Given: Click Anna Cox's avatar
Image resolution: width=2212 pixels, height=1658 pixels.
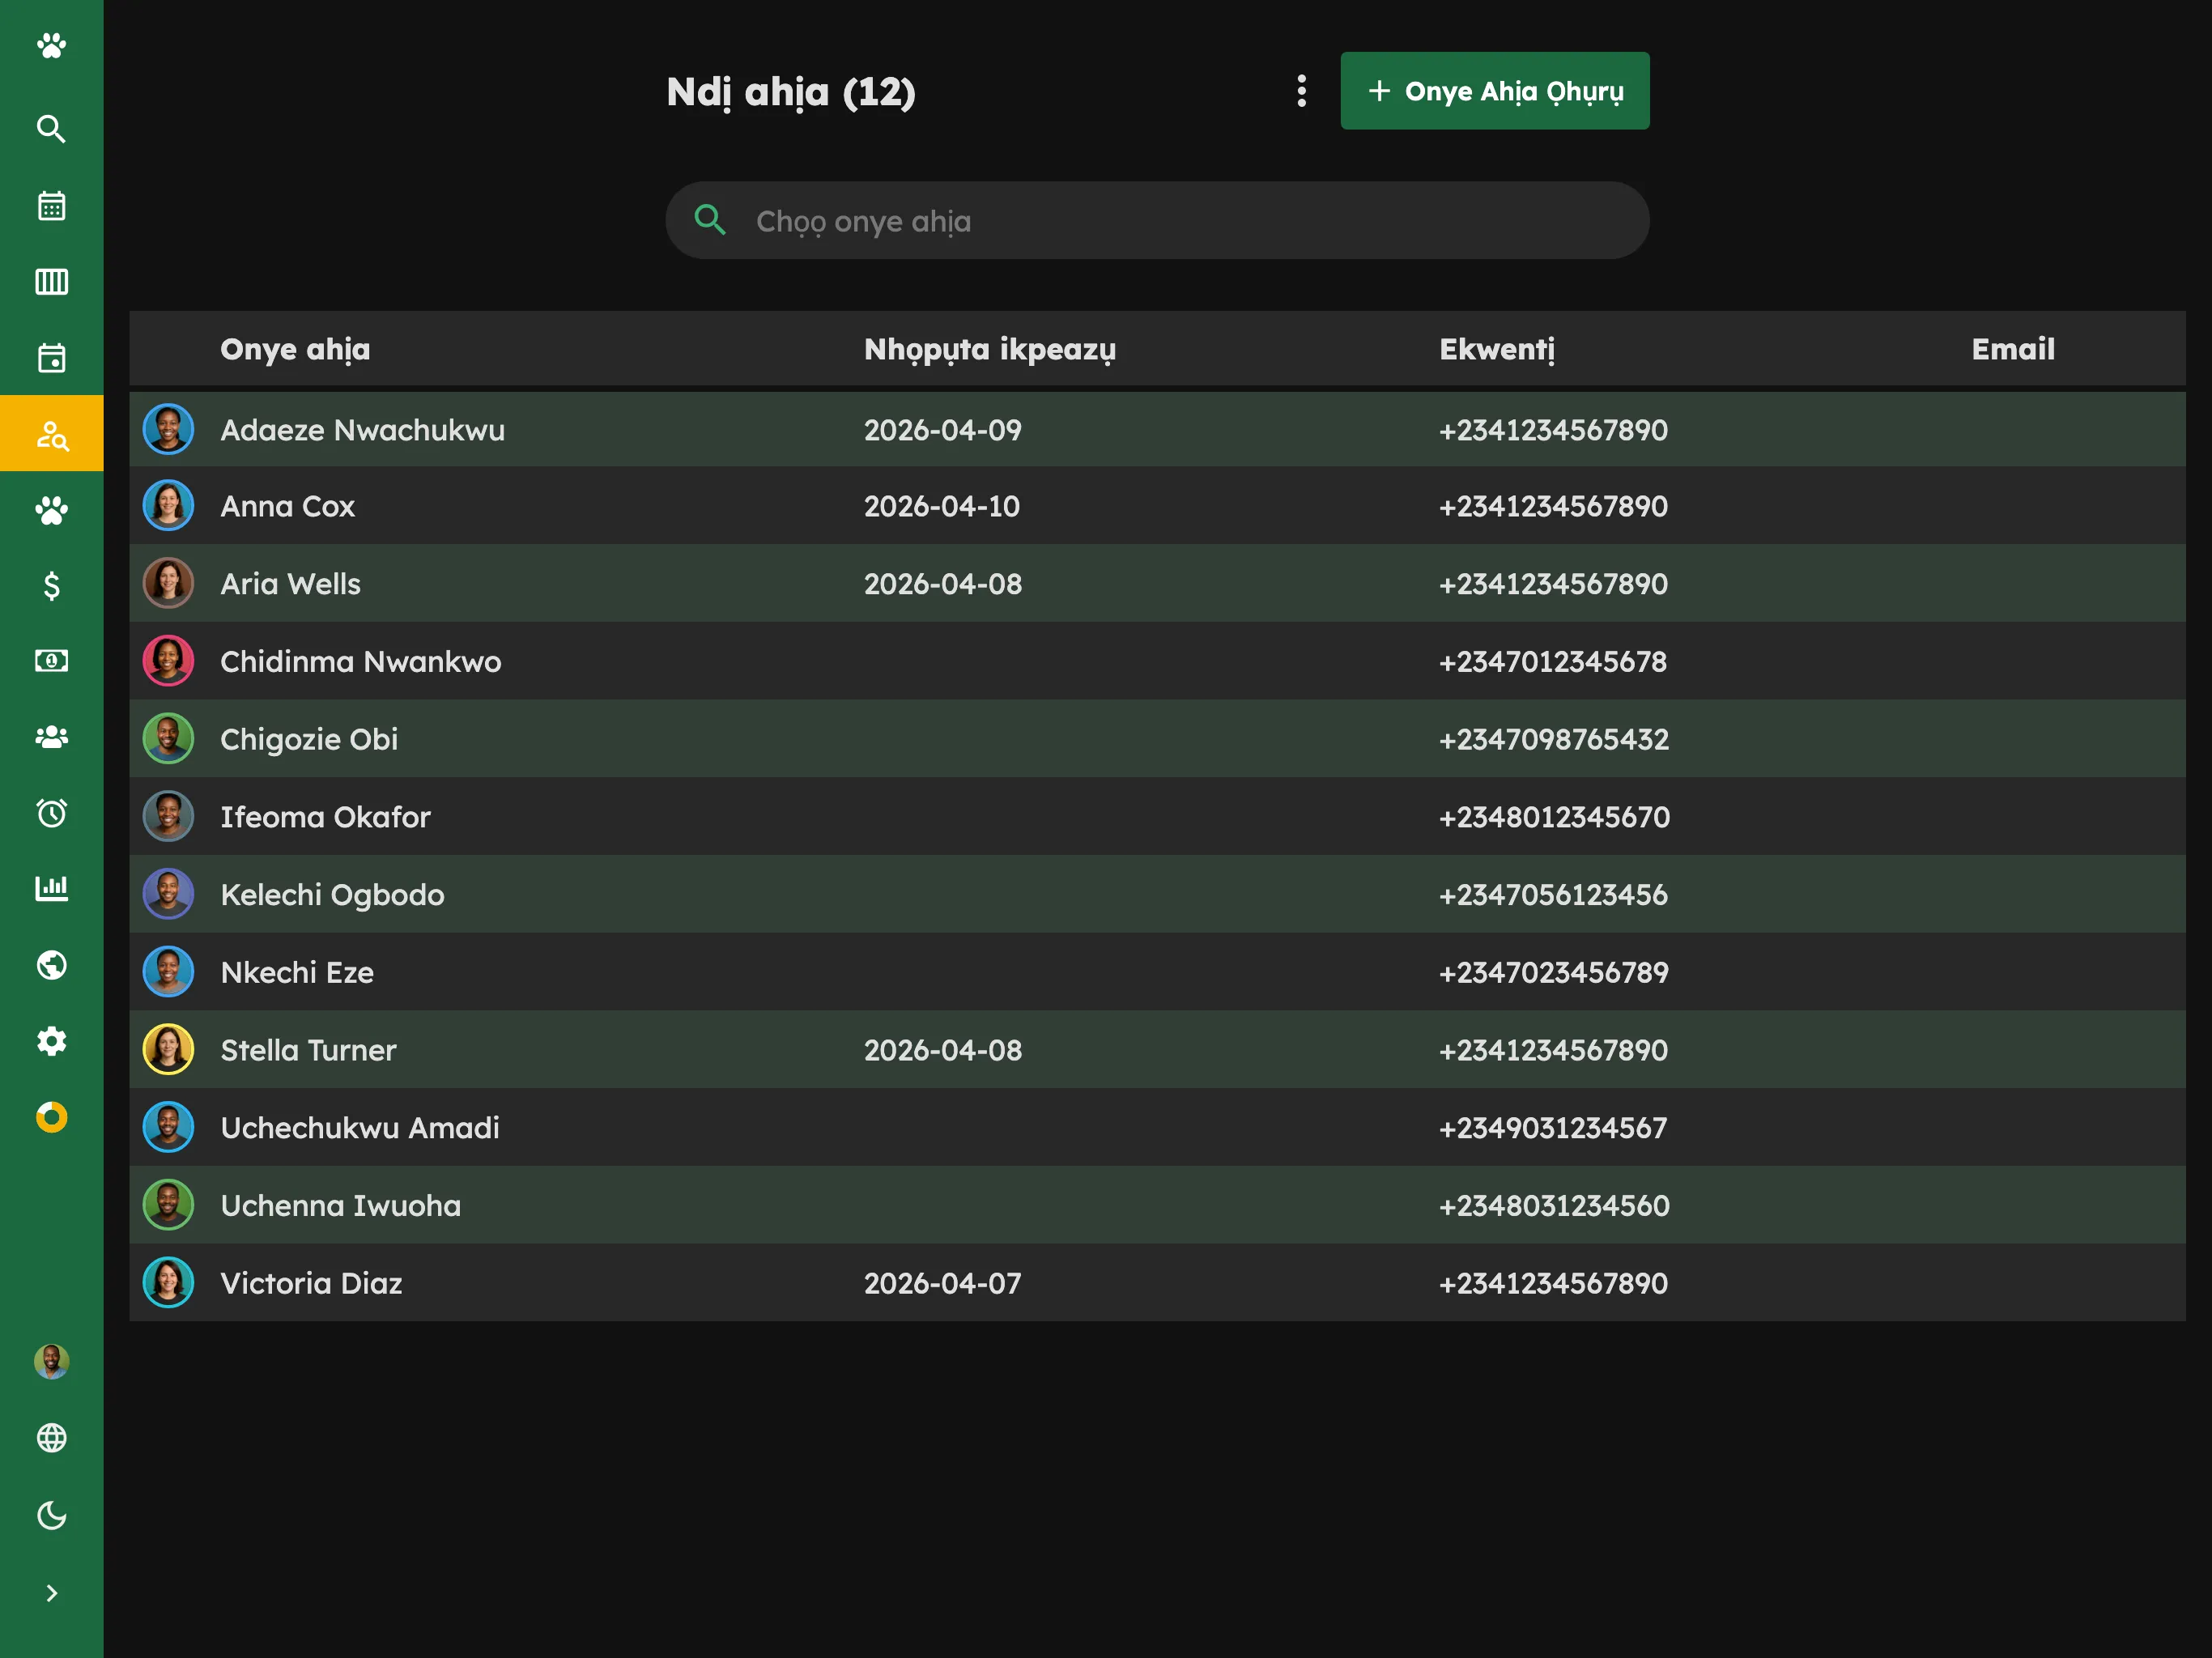Looking at the screenshot, I should tap(168, 506).
